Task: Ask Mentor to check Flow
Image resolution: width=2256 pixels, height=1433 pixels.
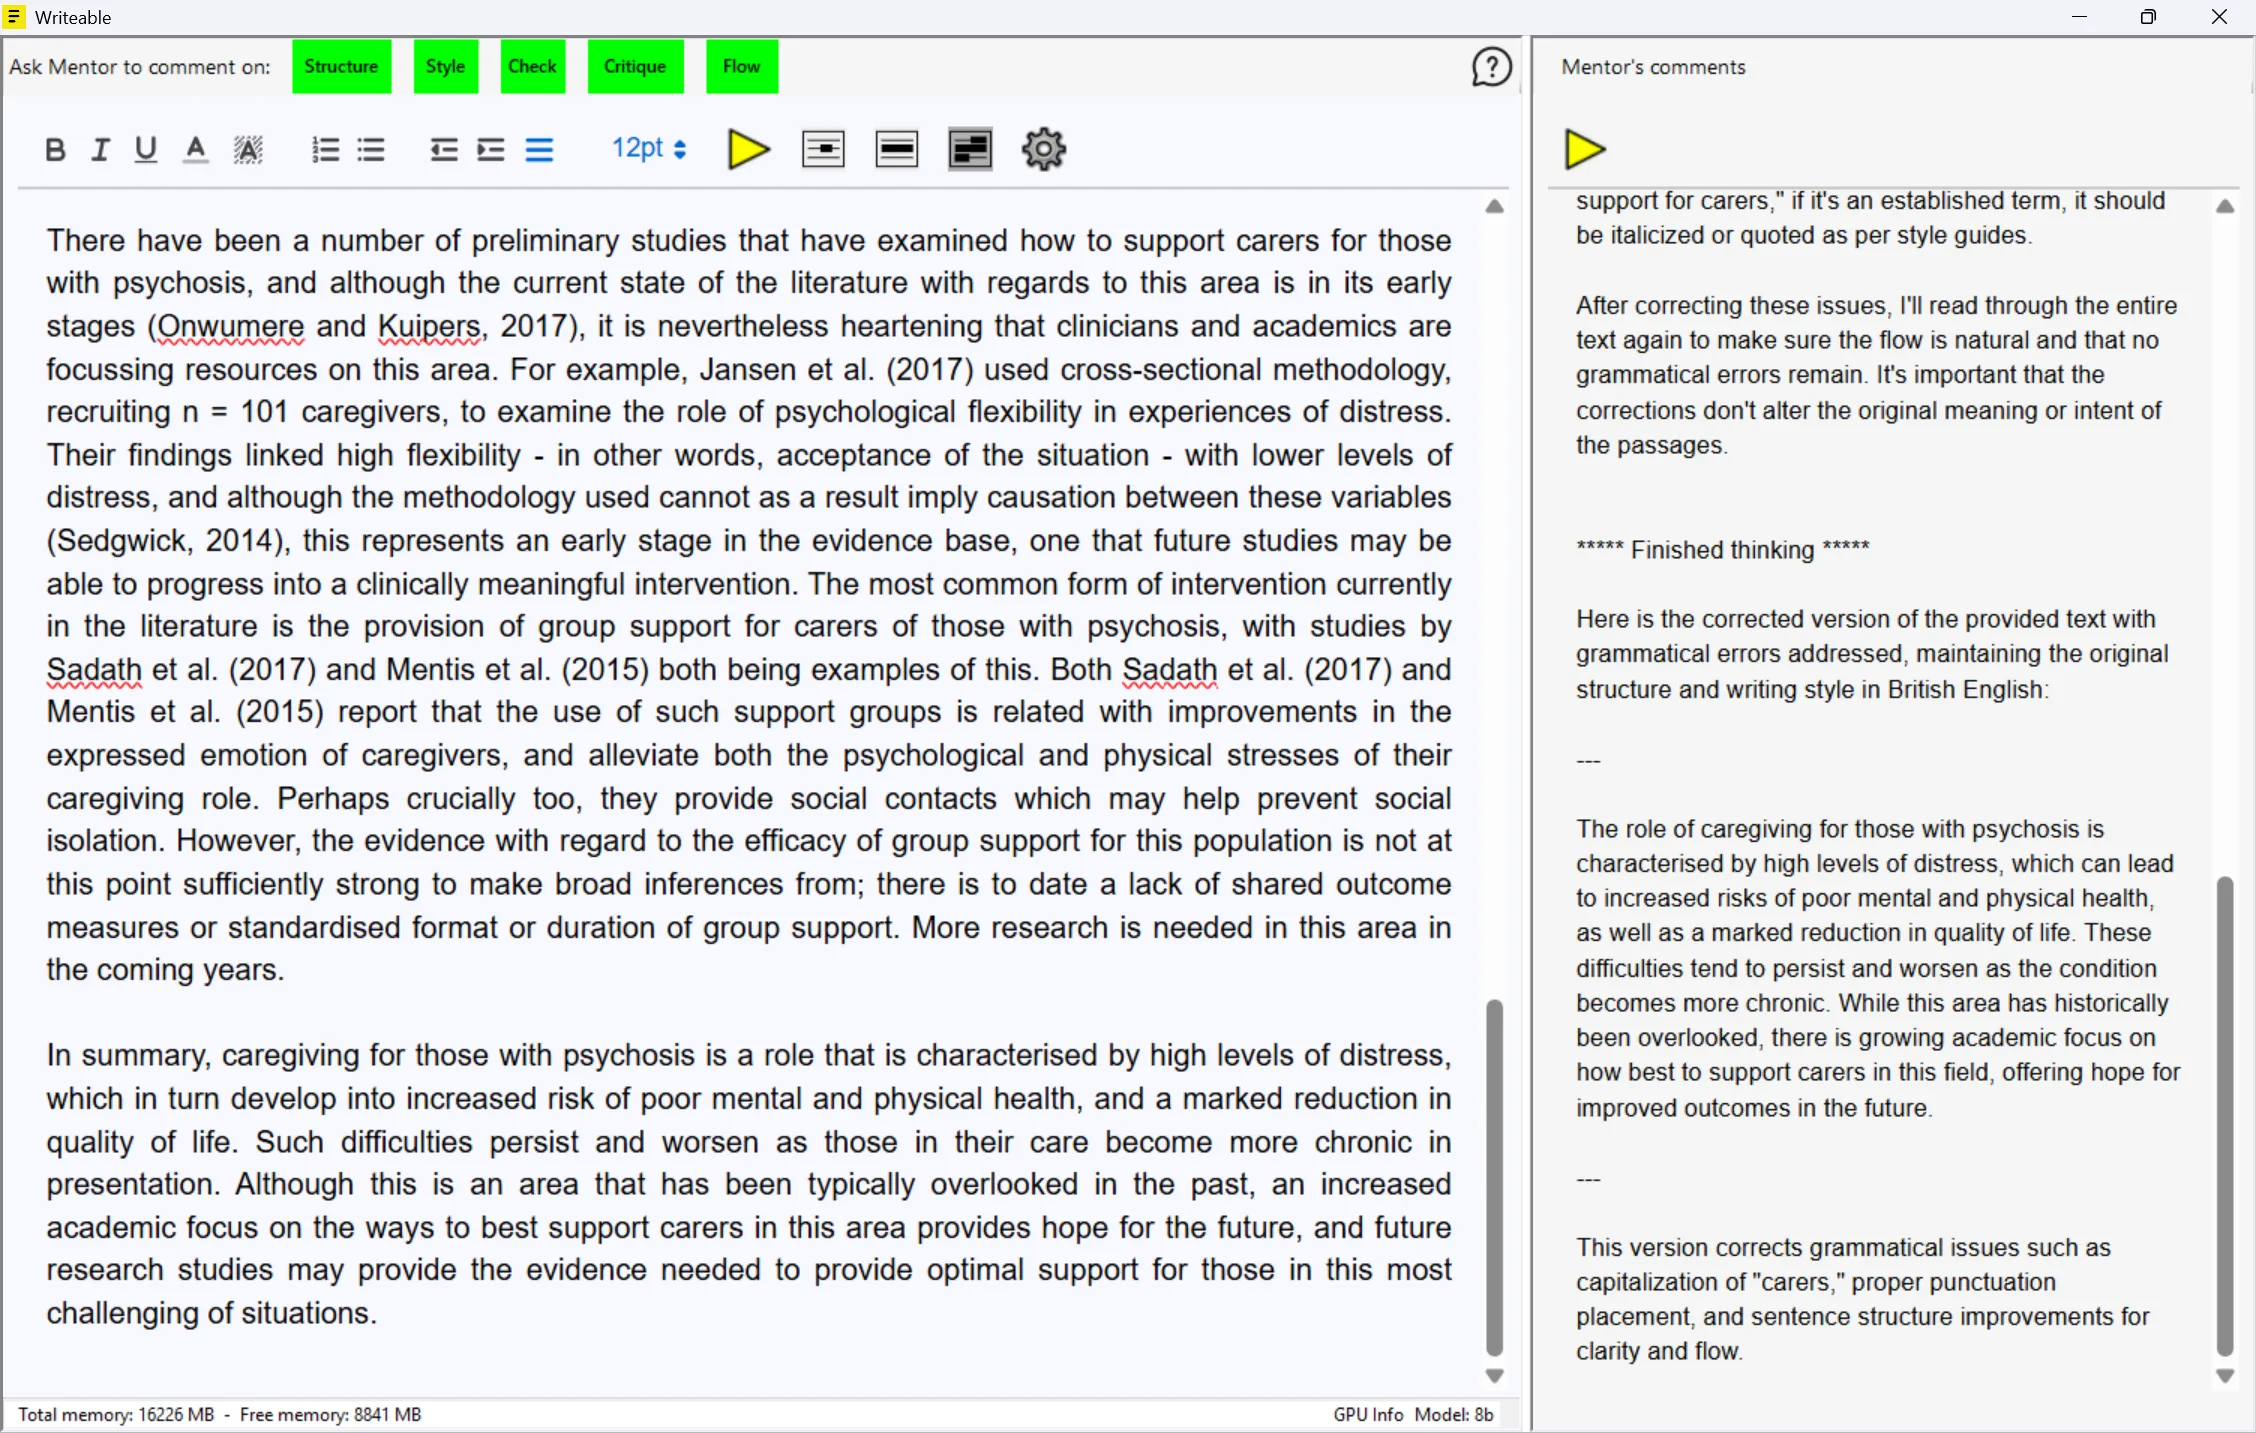Action: coord(740,66)
